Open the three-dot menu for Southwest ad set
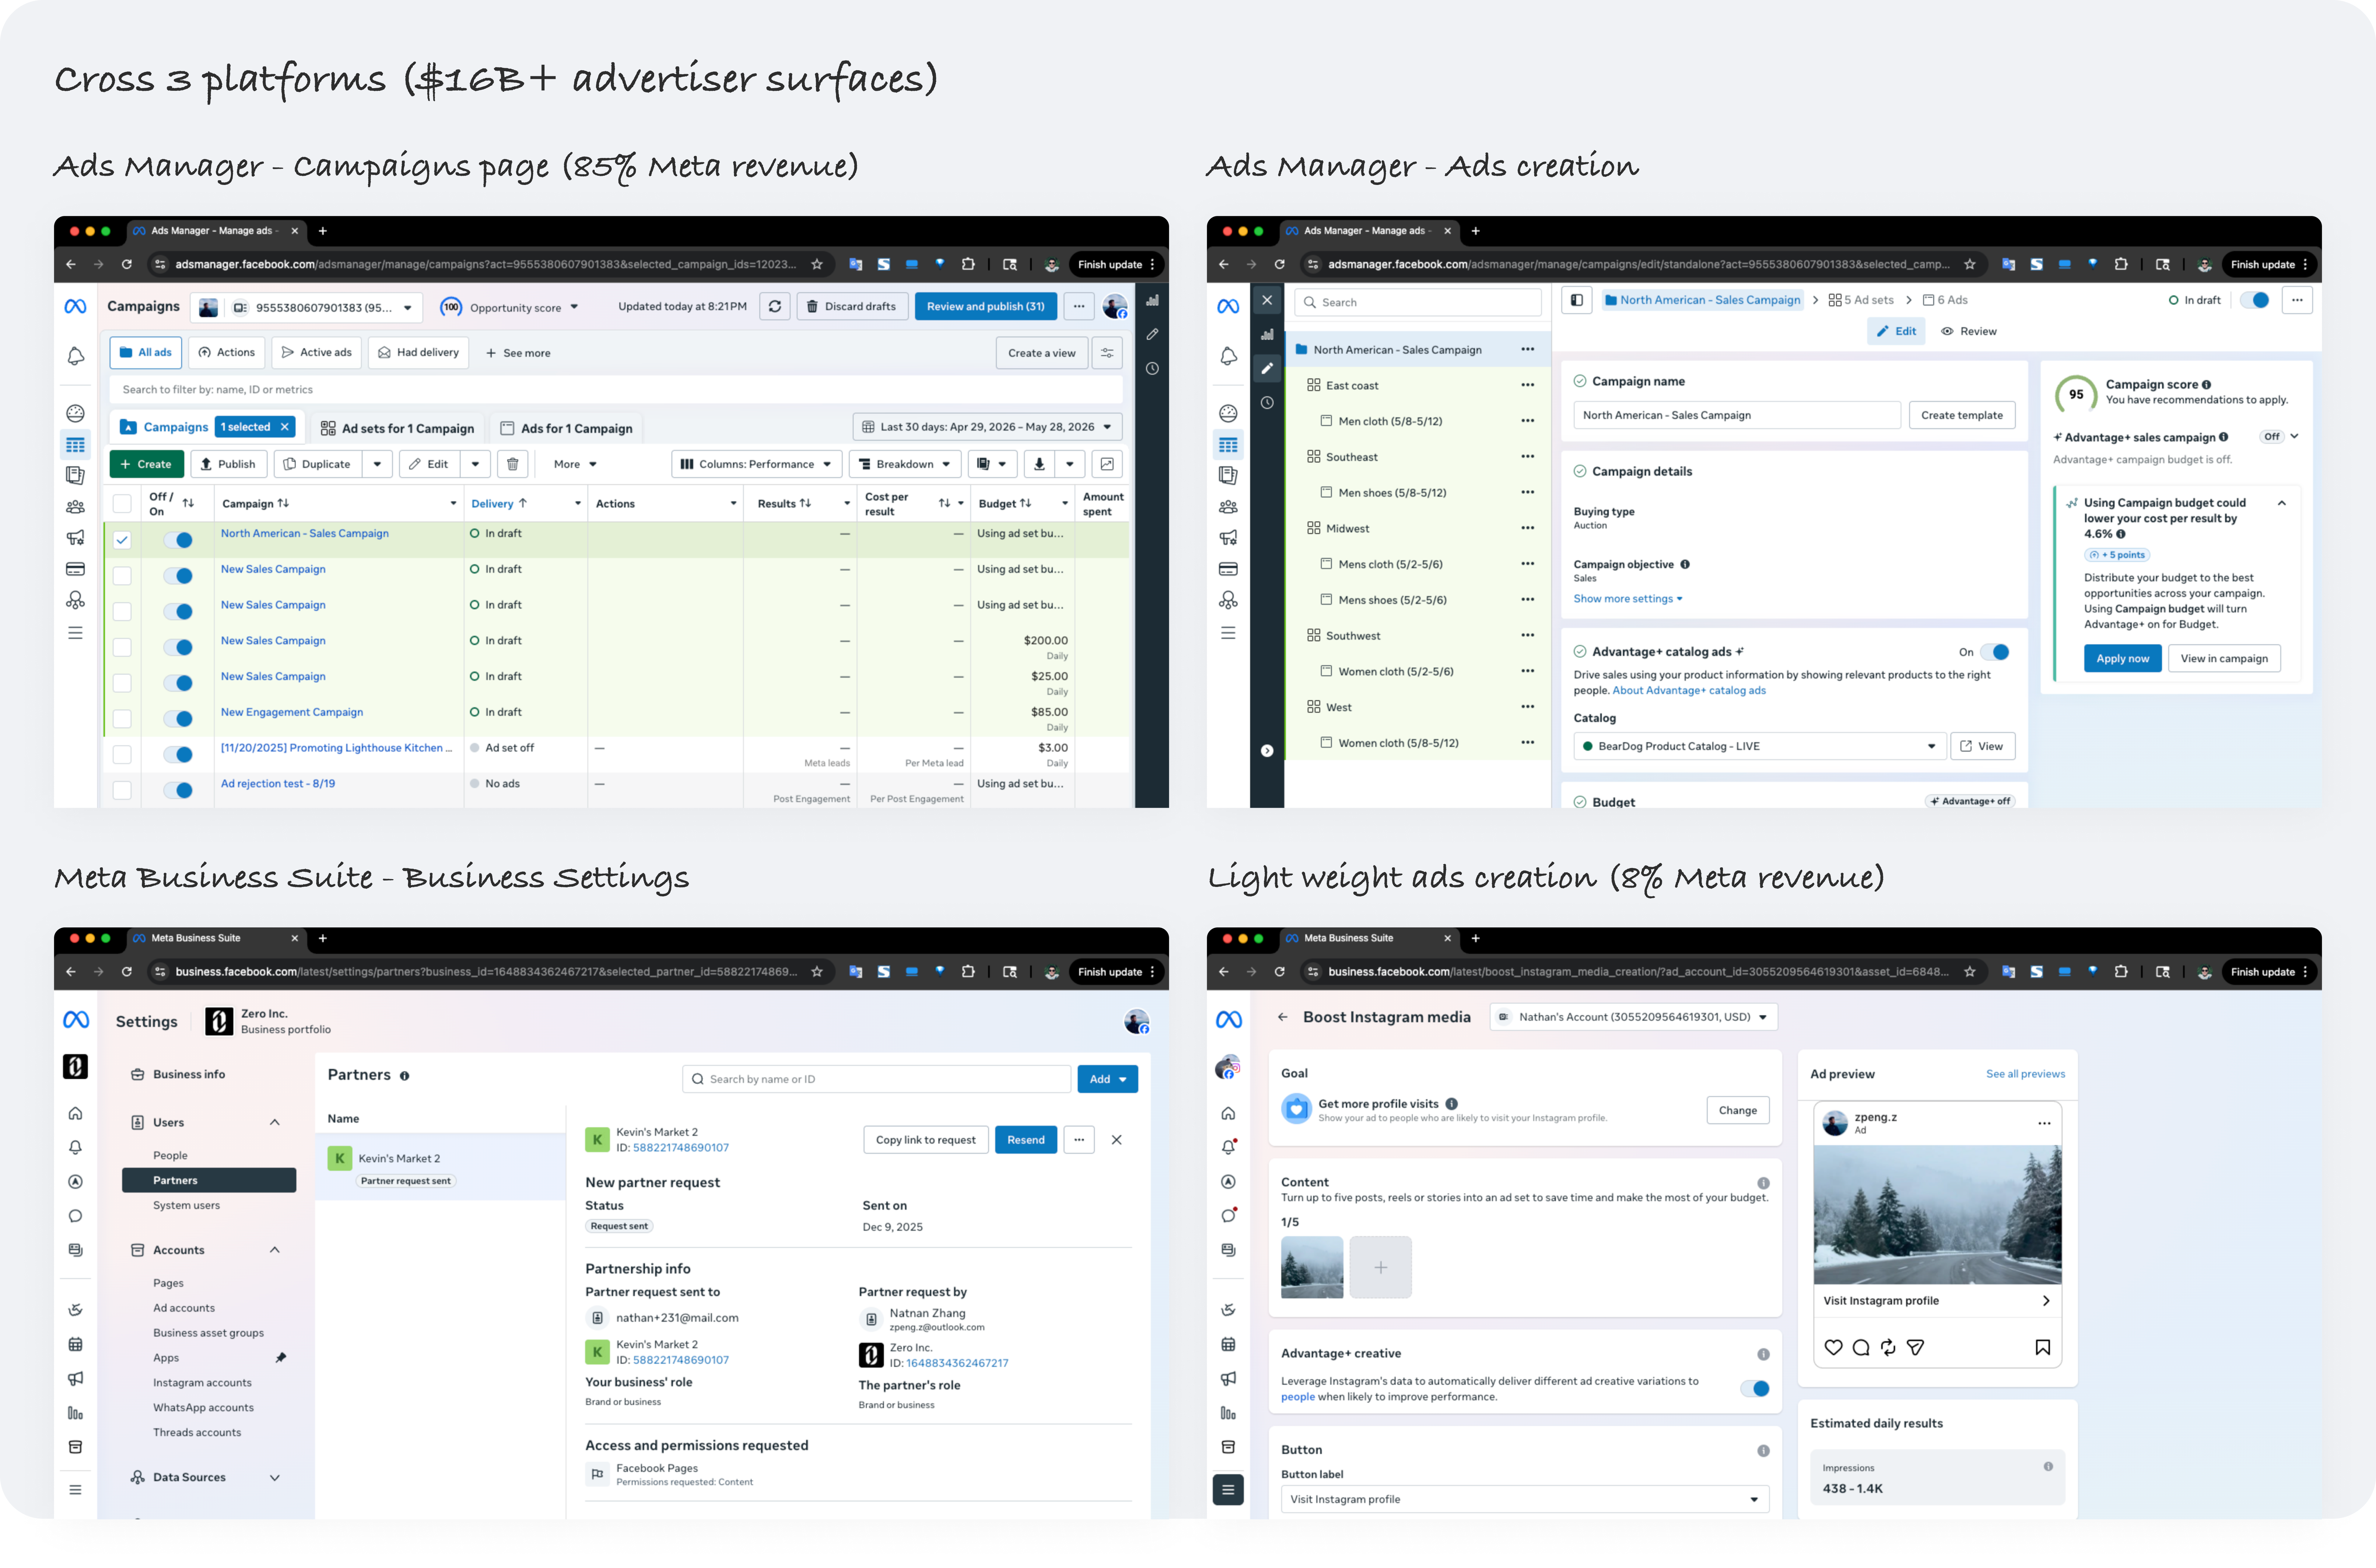This screenshot has width=2376, height=1568. tap(1528, 635)
